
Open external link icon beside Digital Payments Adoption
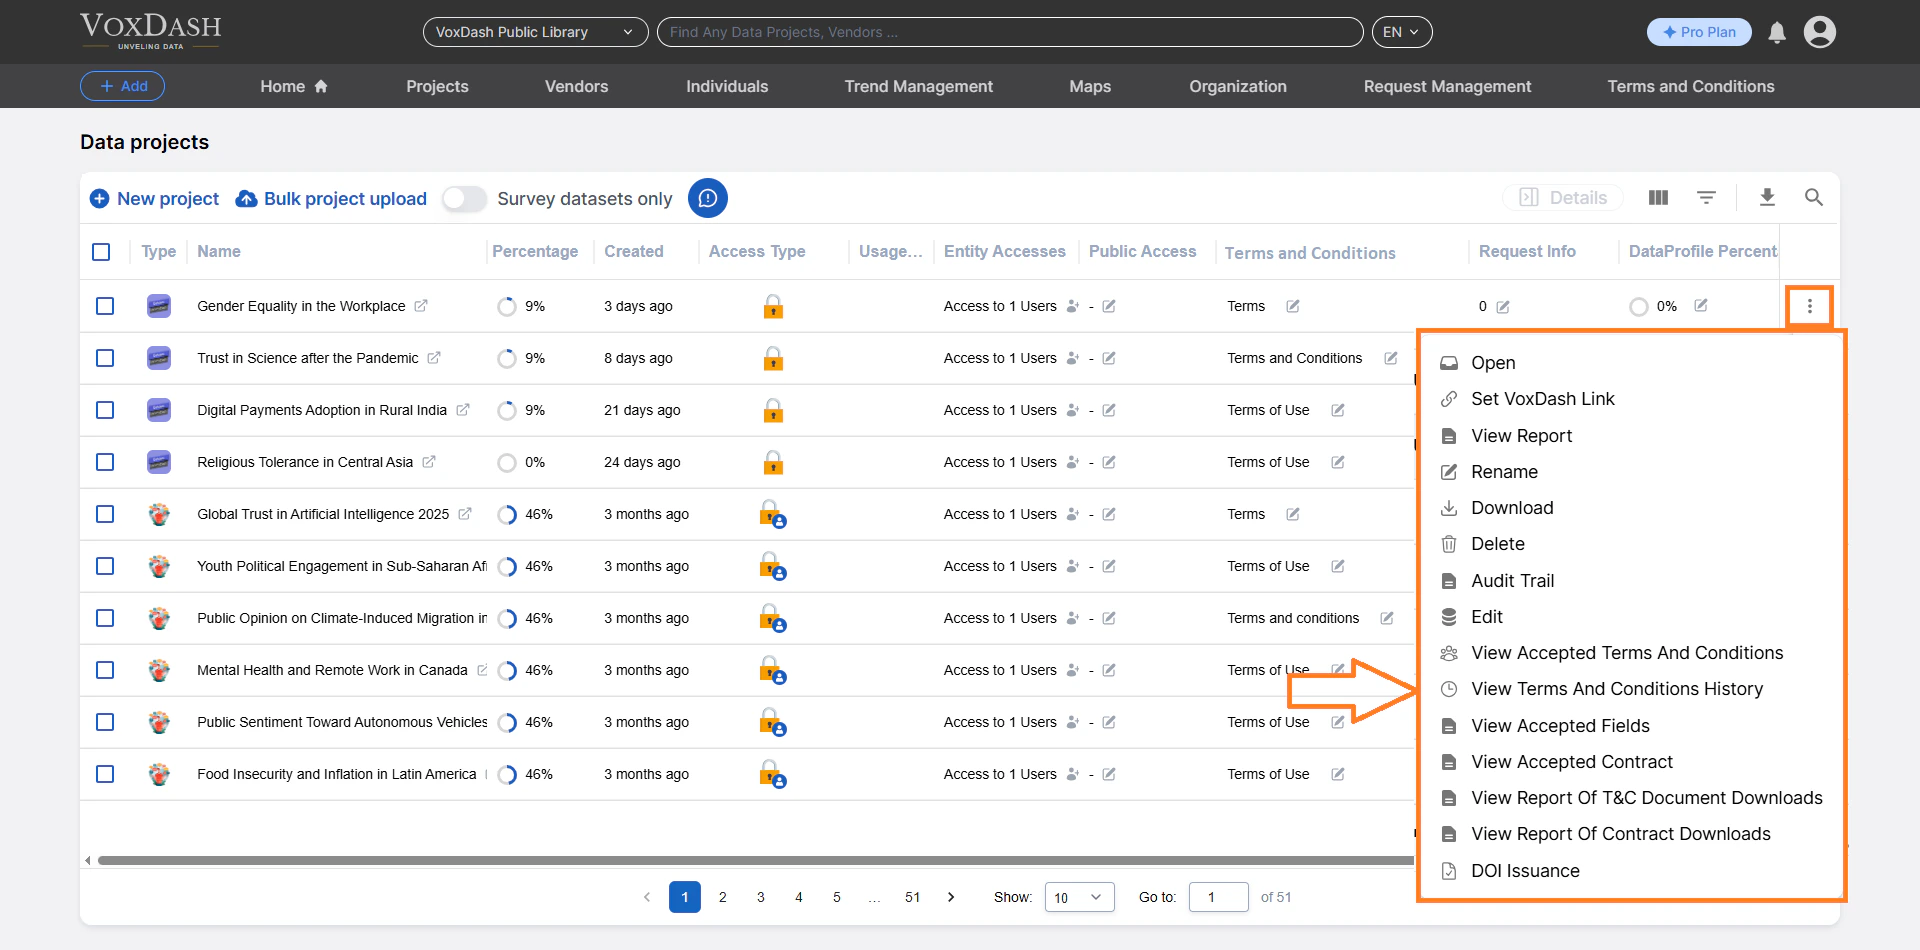(463, 410)
